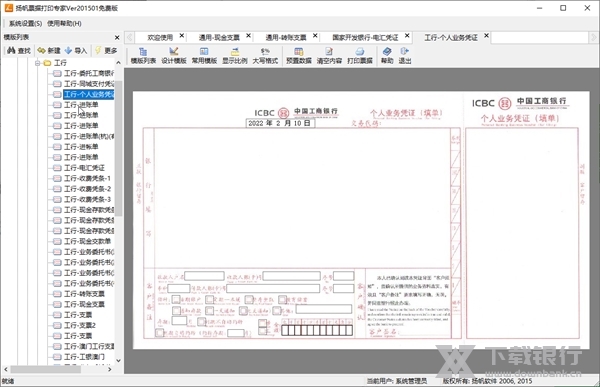Viewport: 600px width, 387px height.
Task: Select the 工行-工银澳门 template
Action: coord(84,357)
